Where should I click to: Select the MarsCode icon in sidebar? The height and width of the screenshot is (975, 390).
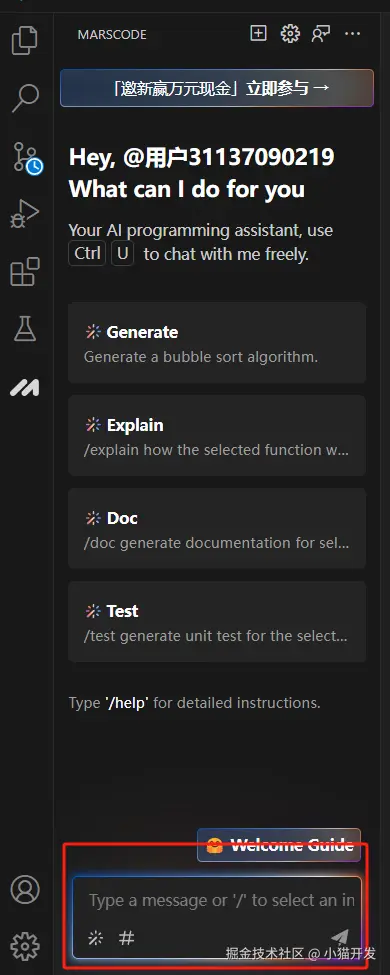click(x=25, y=388)
